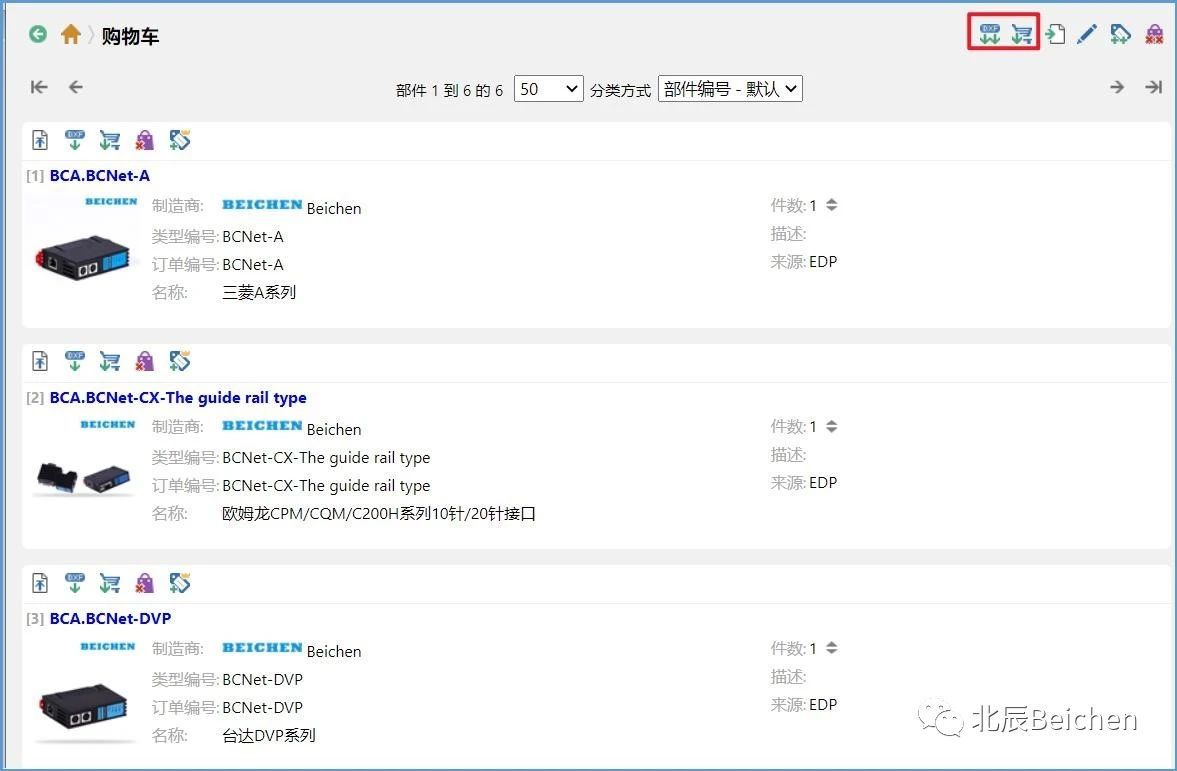
Task: Open the sort order dropdown 部件编号 - 默认
Action: (x=730, y=89)
